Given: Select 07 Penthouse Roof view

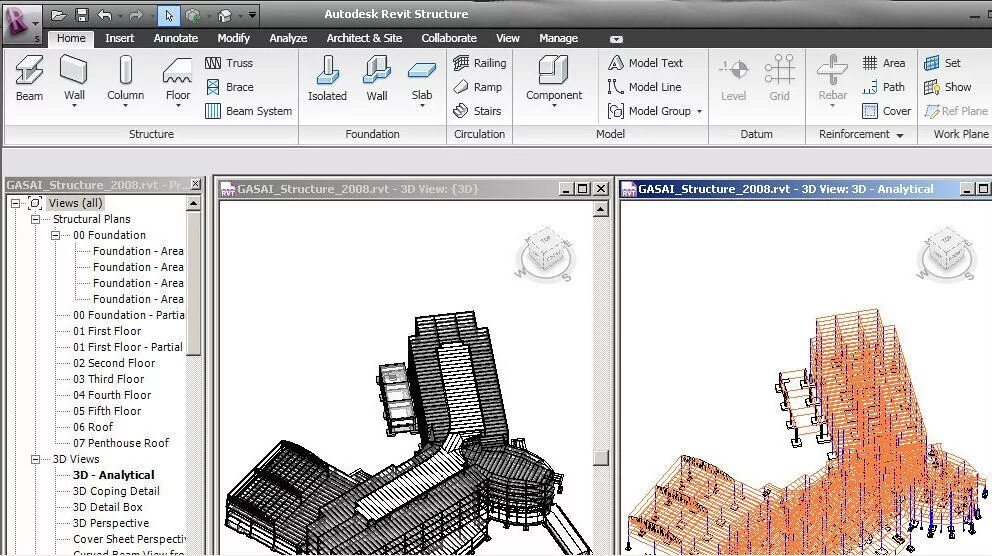Looking at the screenshot, I should click(x=121, y=443).
